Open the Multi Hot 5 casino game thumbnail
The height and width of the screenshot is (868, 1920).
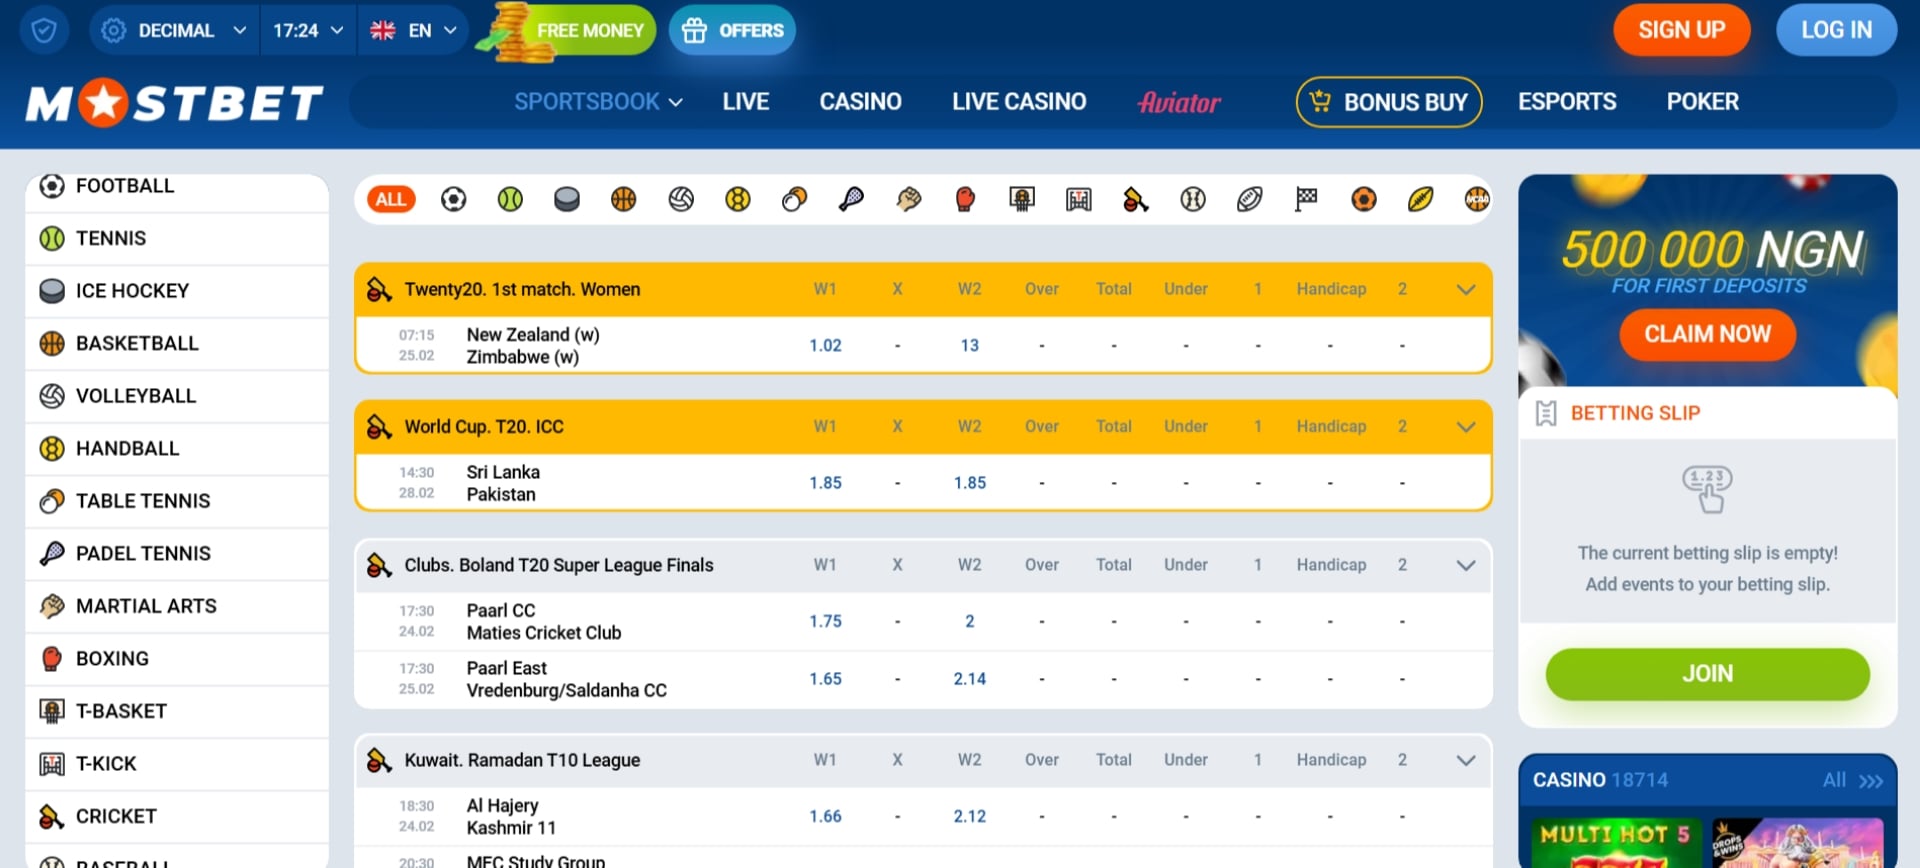pos(1616,842)
